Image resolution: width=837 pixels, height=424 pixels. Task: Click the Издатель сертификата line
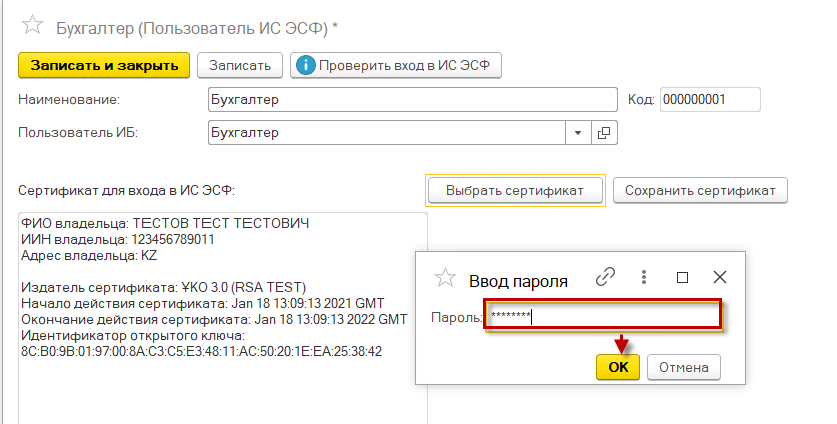[x=163, y=287]
